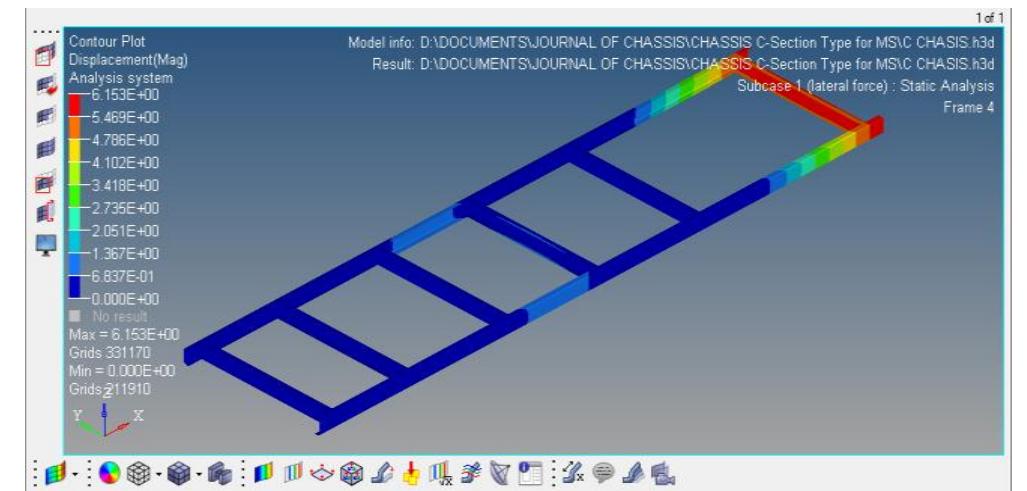This screenshot has height=491, width=1027.
Task: Click Subcase 1 (lateral force) Static Analysis text
Action: click(x=866, y=86)
